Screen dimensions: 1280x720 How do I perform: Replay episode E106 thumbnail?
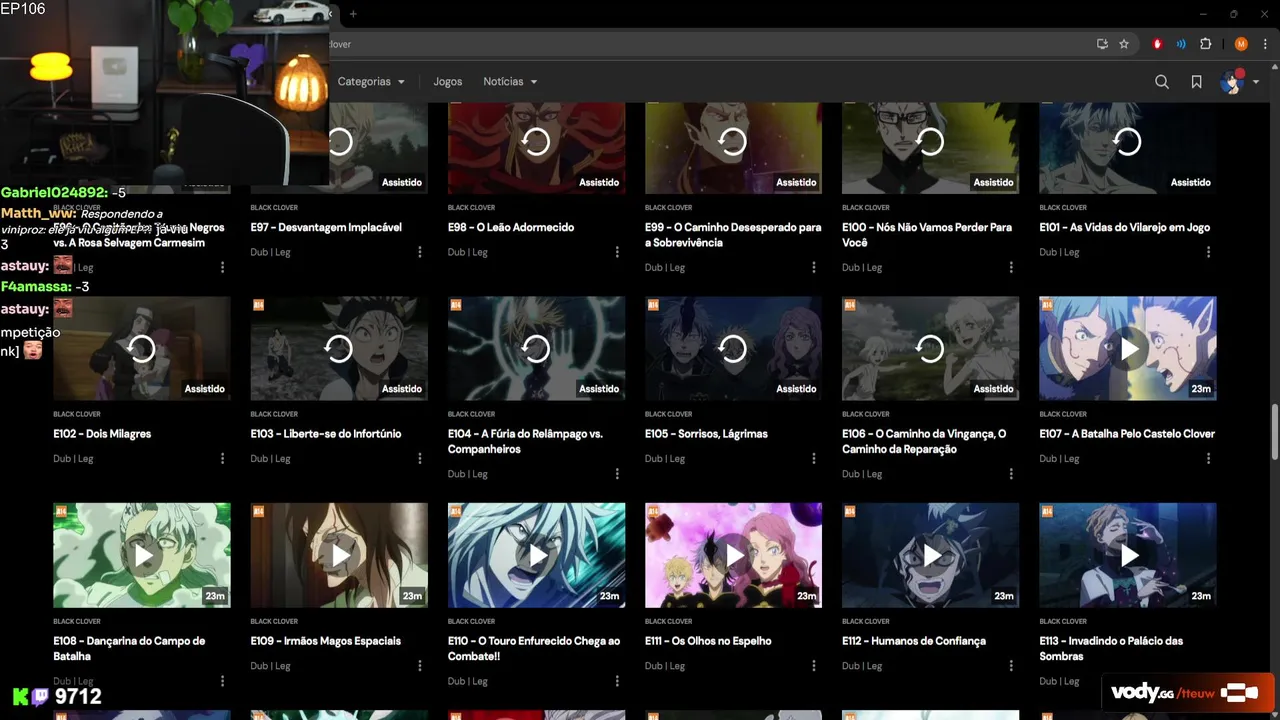point(930,348)
